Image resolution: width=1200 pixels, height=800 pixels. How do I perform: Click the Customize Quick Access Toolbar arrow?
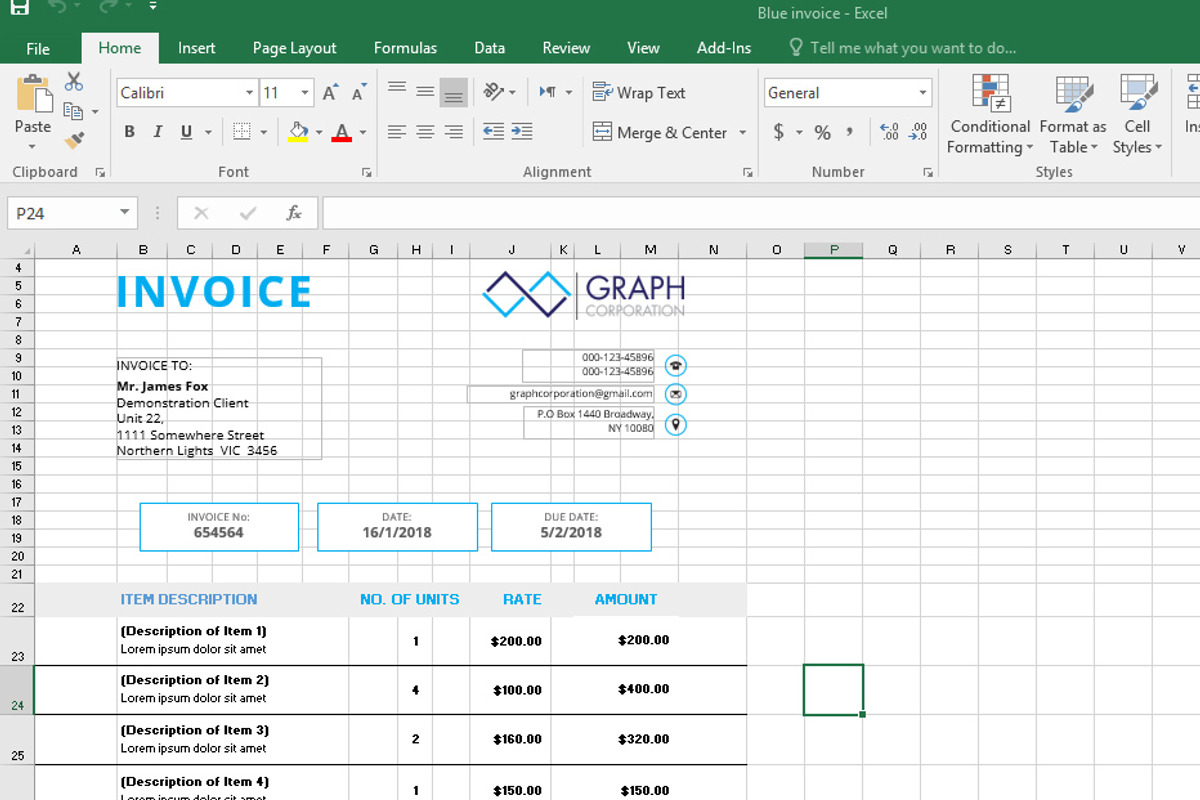pyautogui.click(x=152, y=6)
